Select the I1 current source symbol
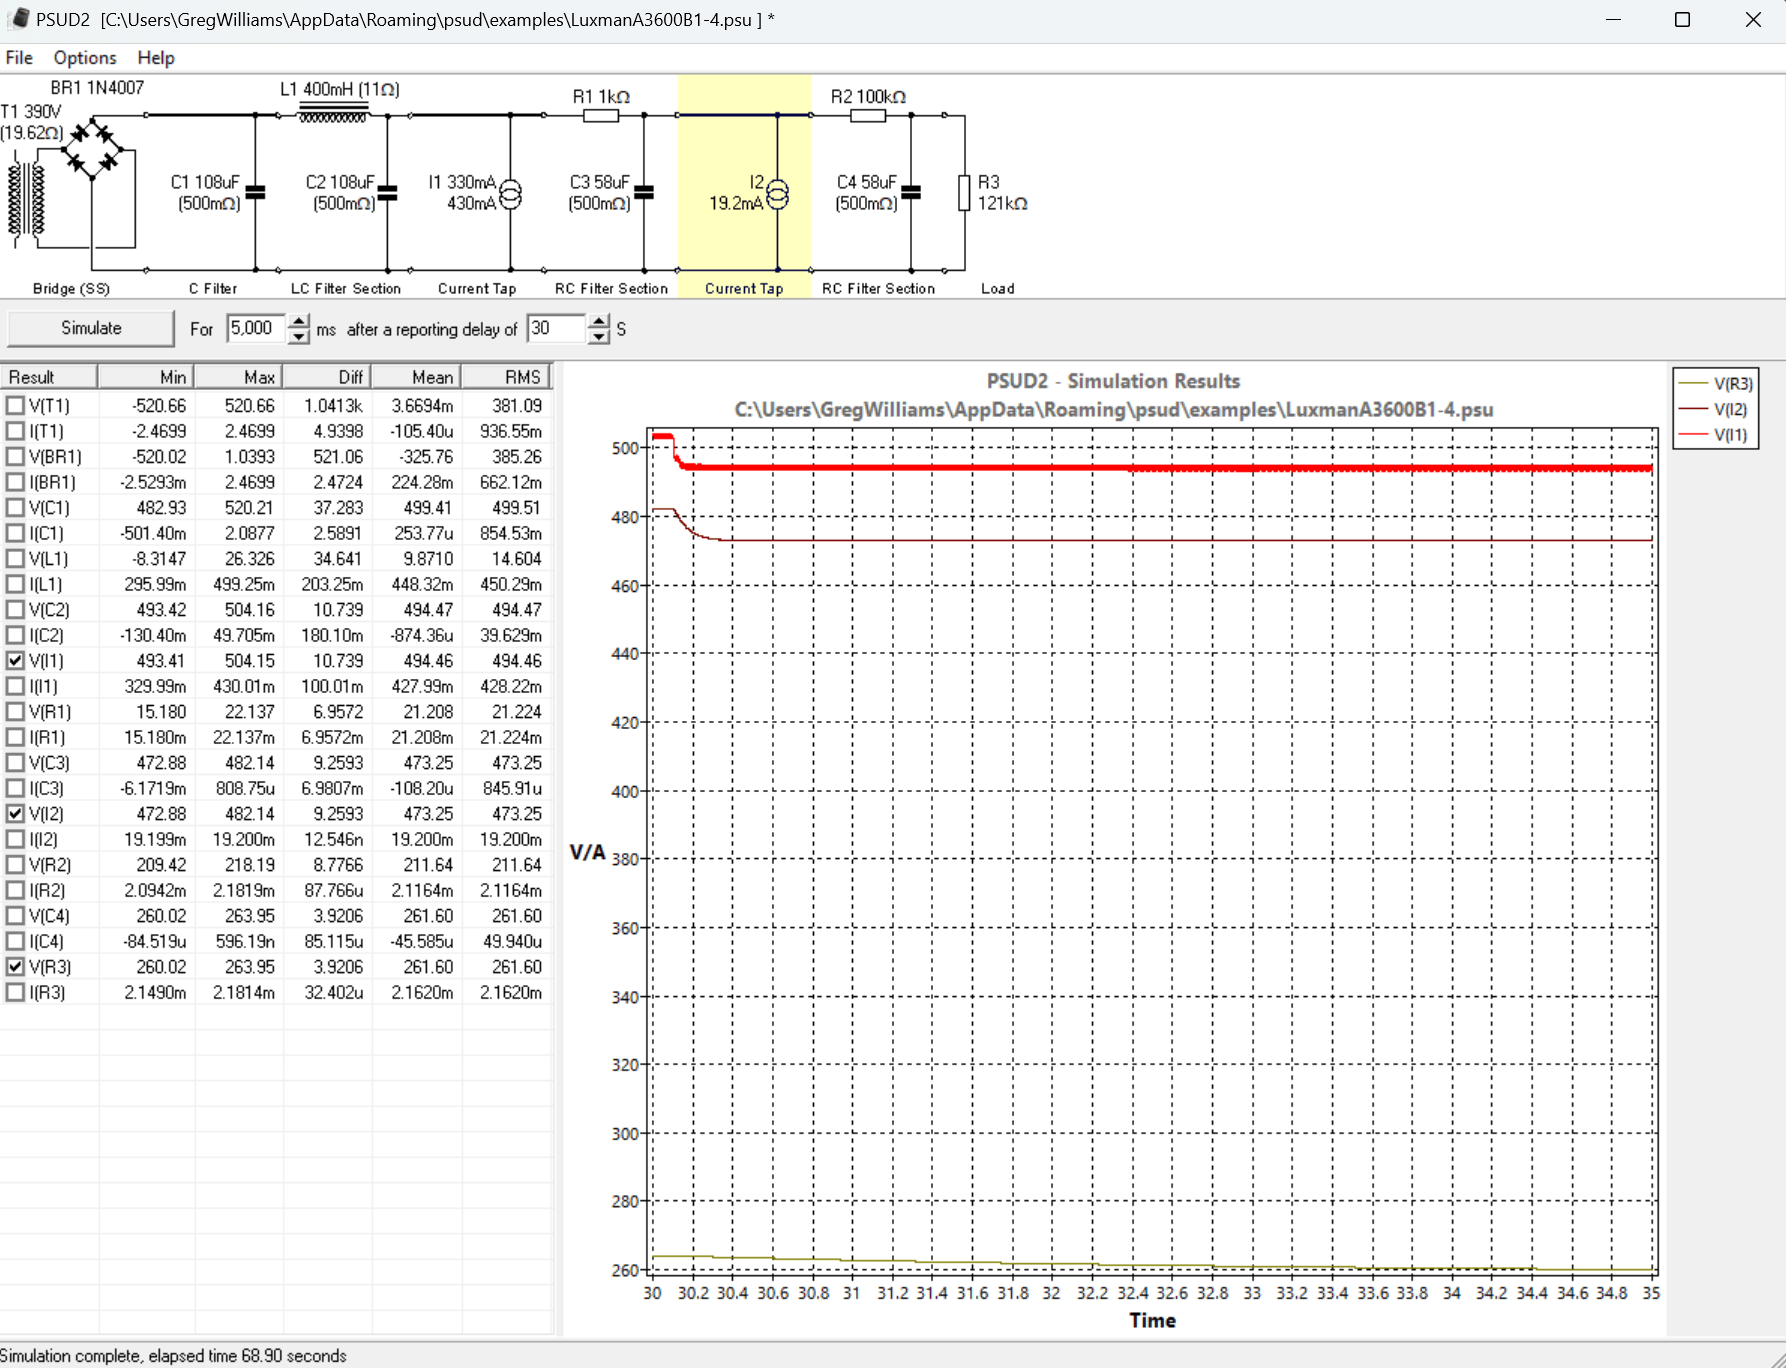The image size is (1786, 1368). [x=510, y=193]
